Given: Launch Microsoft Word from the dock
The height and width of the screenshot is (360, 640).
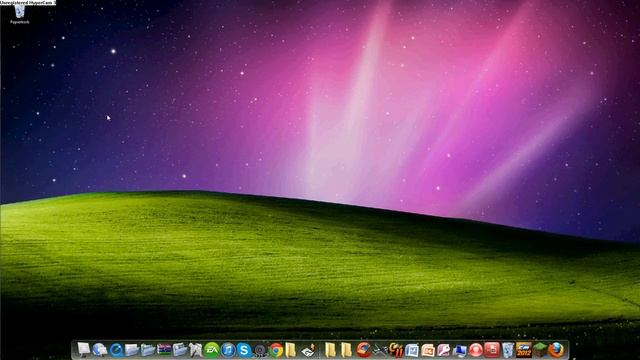Looking at the screenshot, I should tap(412, 350).
